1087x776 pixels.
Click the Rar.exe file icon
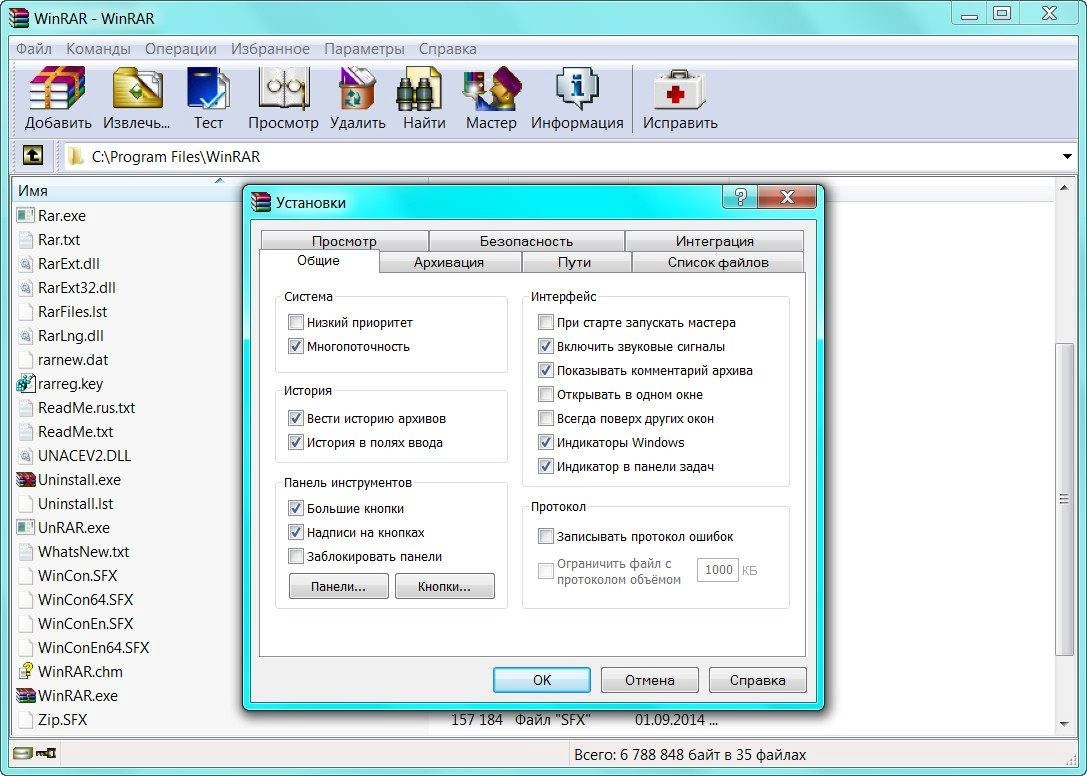[26, 216]
